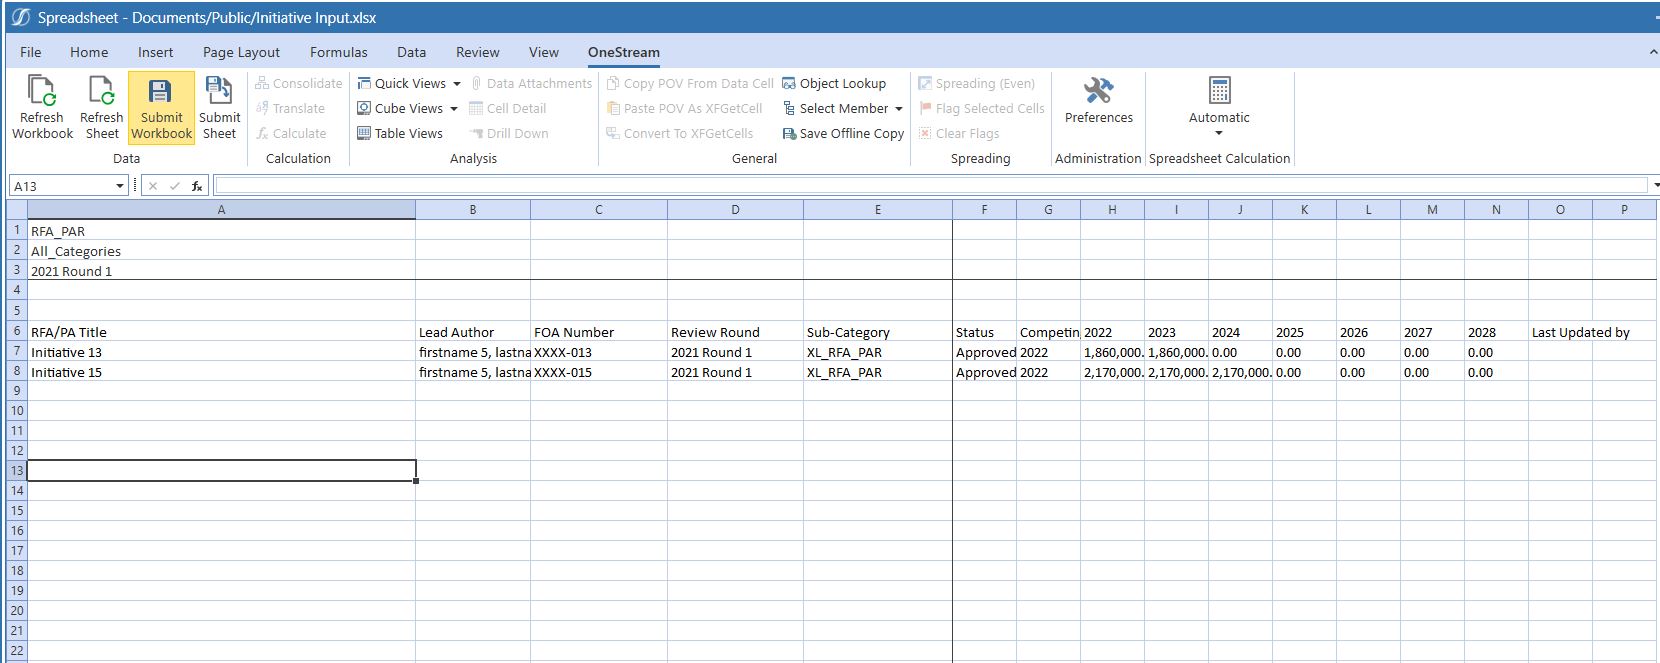Open the File menu

[31, 52]
